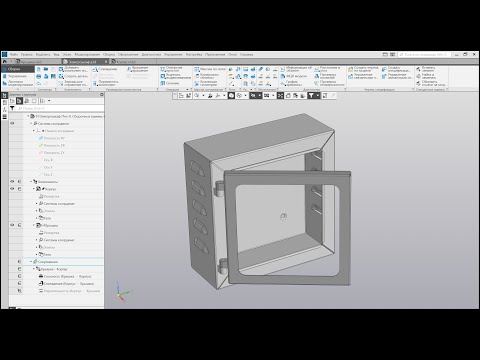
Task: Open Object information diagnostic tool
Action: pyautogui.click(x=296, y=69)
